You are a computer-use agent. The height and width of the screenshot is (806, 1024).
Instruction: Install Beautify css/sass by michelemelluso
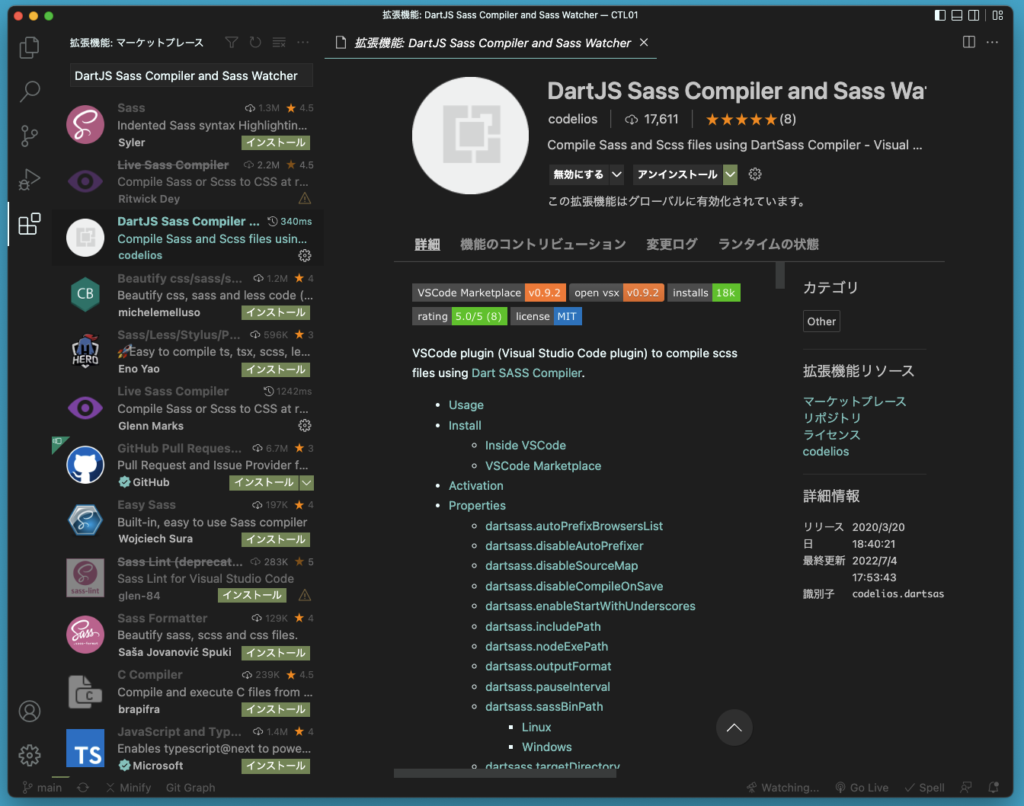pyautogui.click(x=276, y=312)
